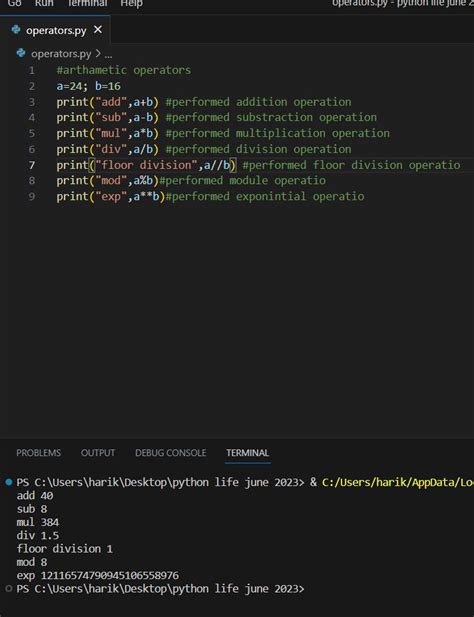Click the 'div 1.5' terminal output

click(x=38, y=536)
